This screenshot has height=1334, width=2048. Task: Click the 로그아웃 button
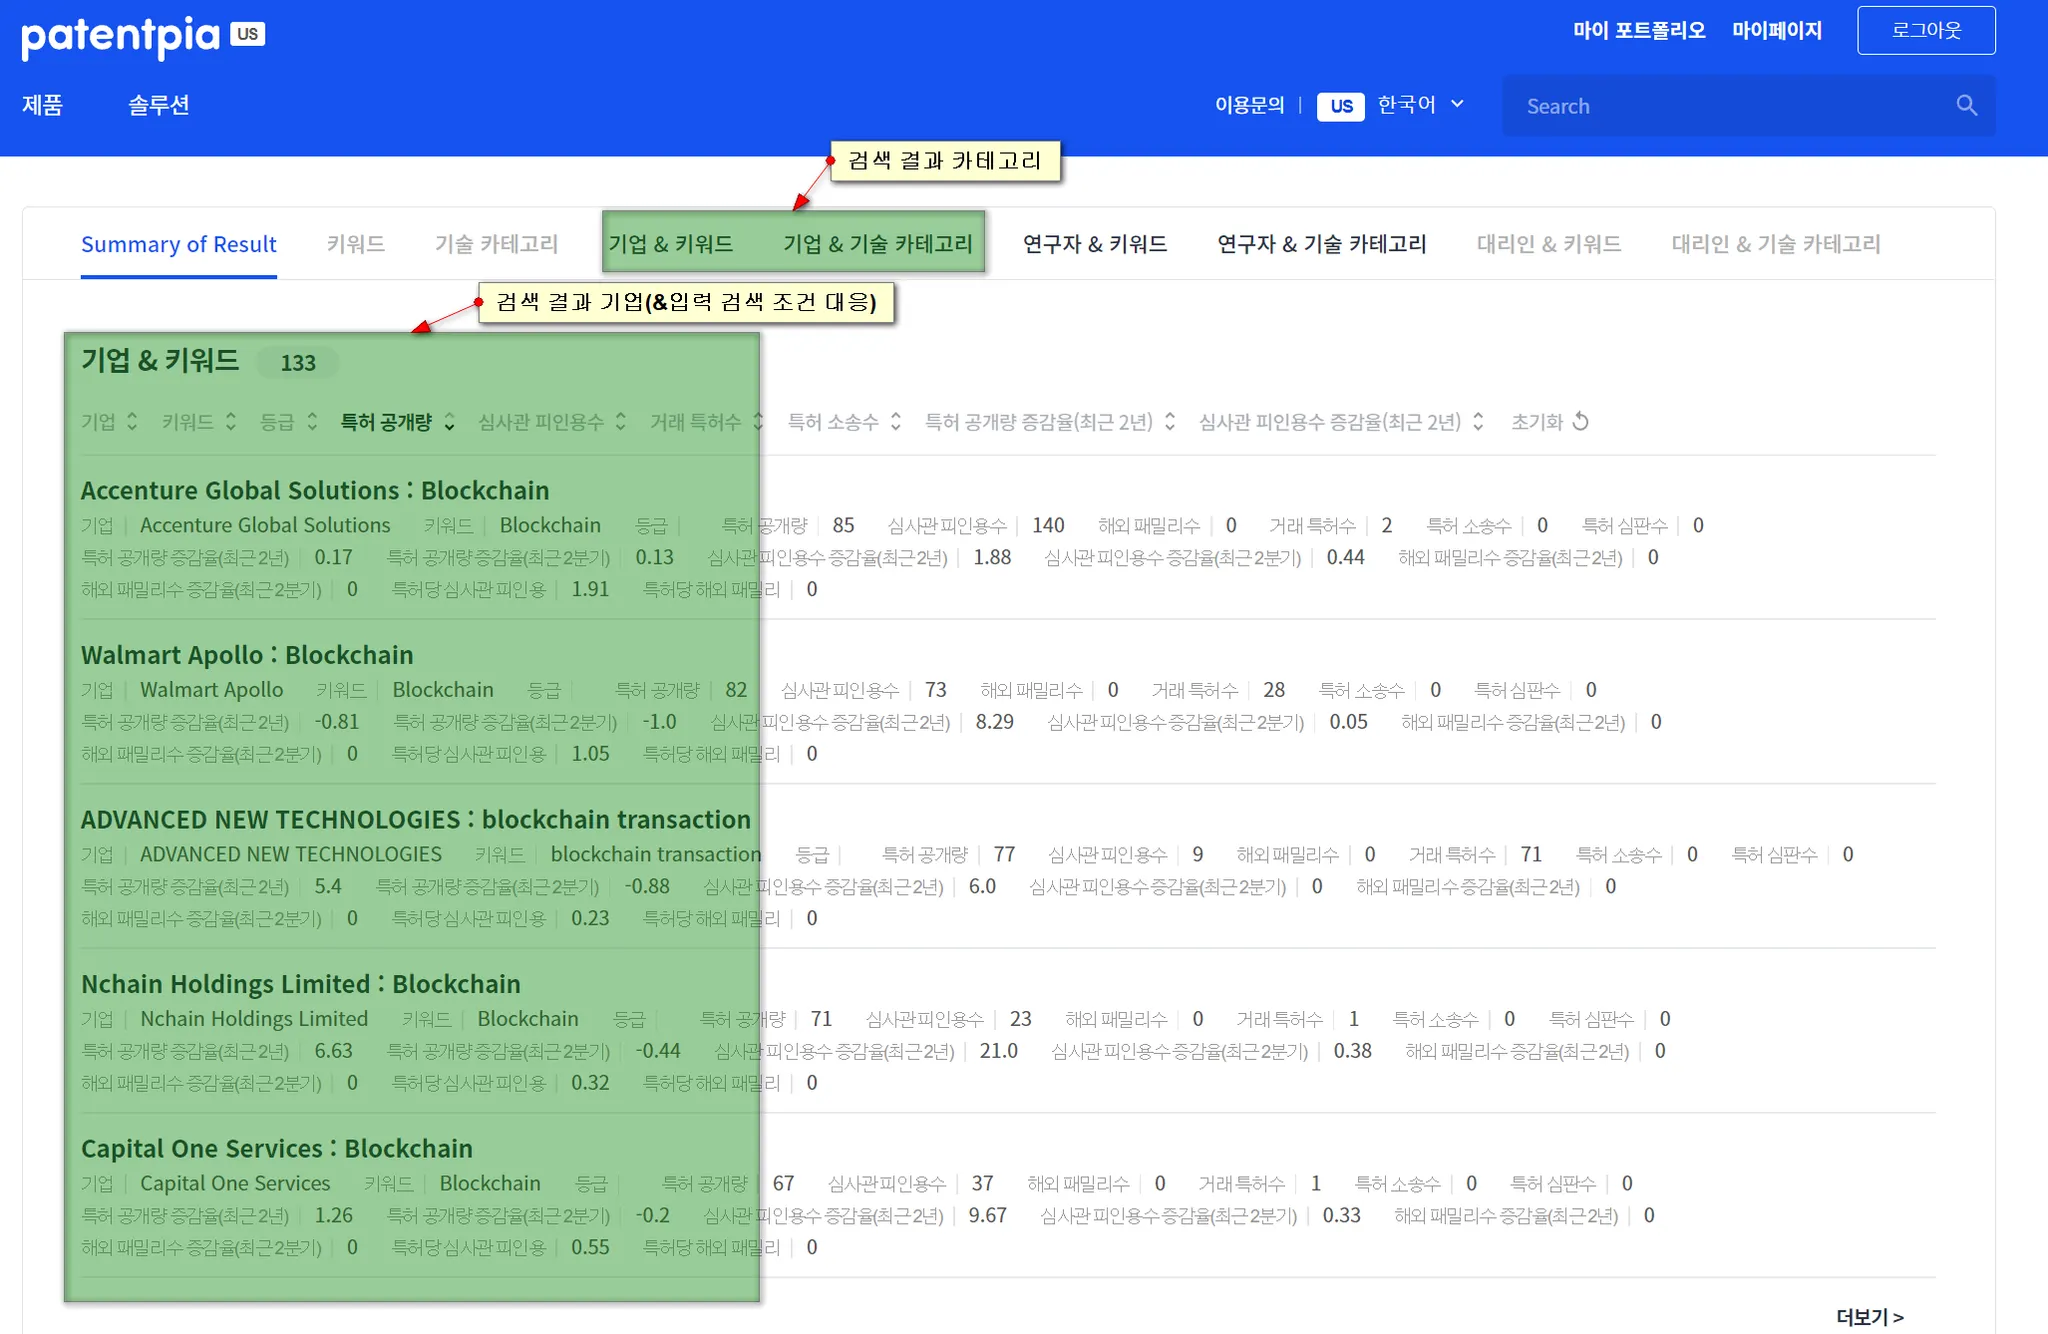1925,31
